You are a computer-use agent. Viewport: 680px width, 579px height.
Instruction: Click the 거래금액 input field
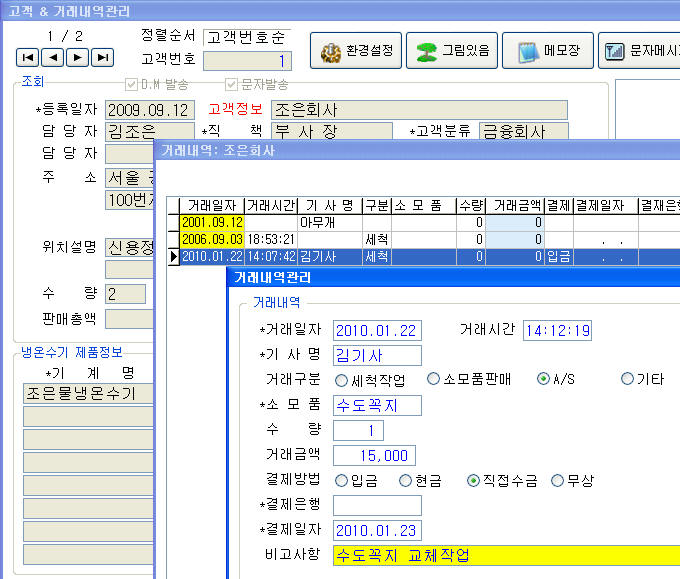point(372,455)
